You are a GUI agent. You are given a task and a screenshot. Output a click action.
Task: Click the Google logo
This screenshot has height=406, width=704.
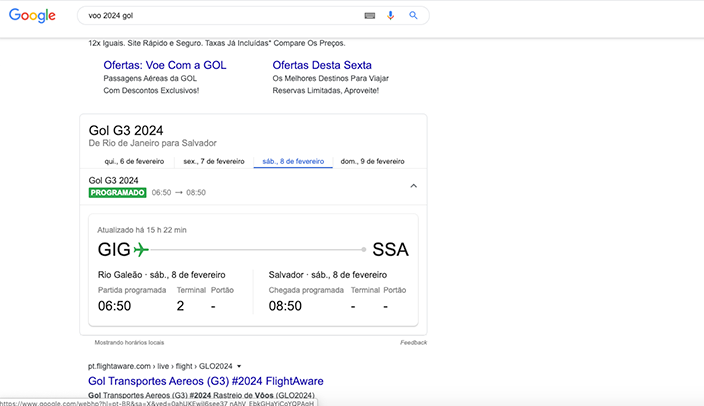tap(32, 16)
